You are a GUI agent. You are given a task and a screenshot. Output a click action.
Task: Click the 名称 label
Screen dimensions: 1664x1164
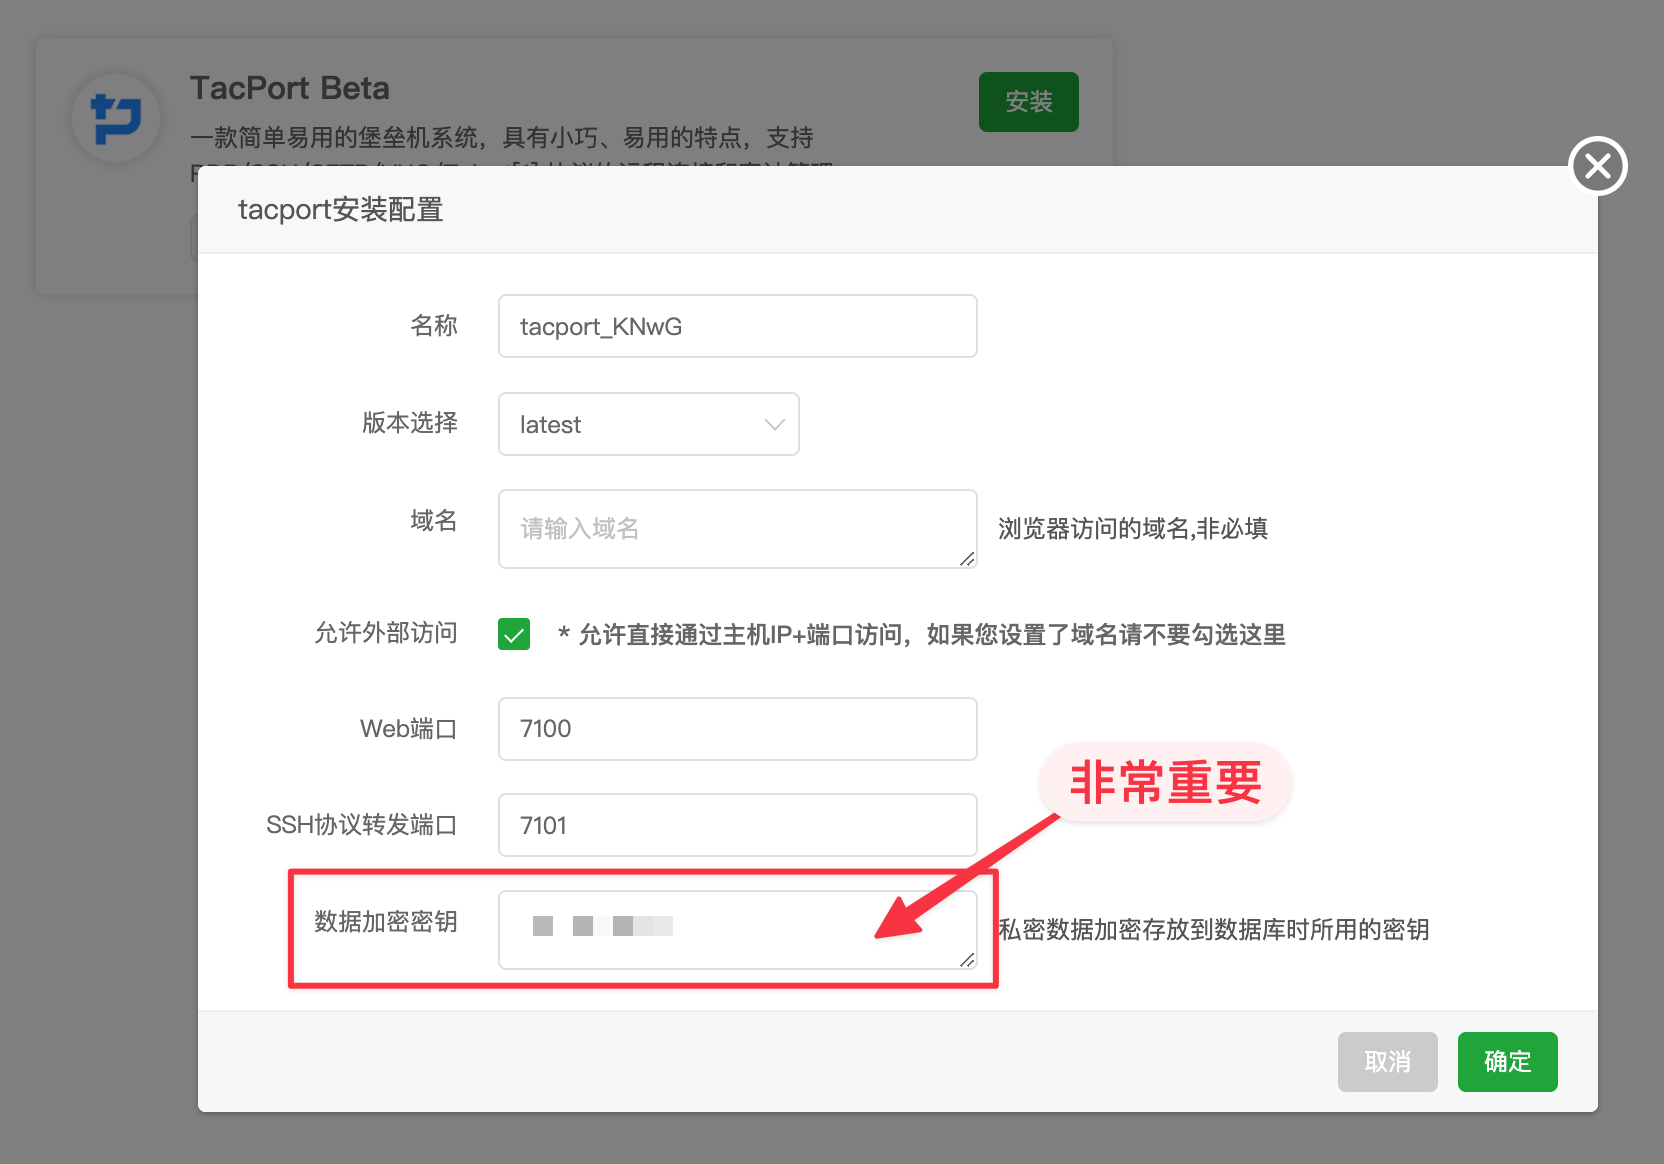(x=434, y=326)
